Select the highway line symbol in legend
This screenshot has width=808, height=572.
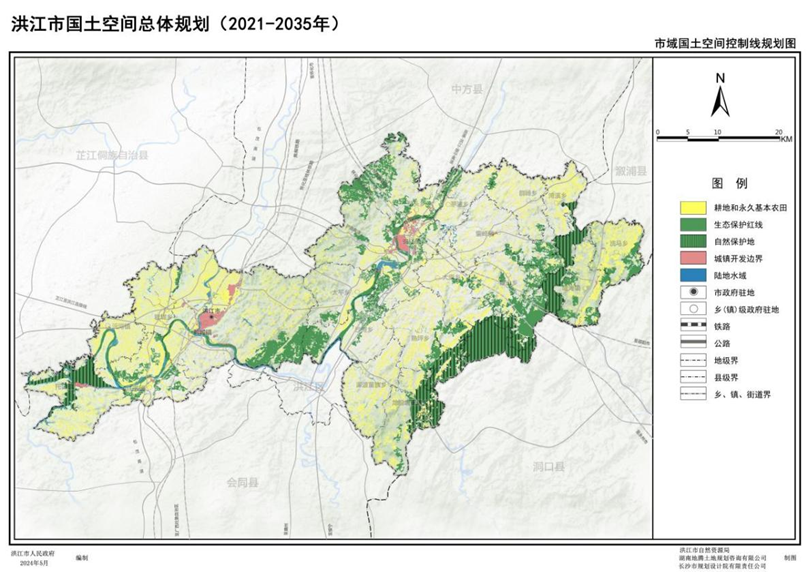[691, 343]
